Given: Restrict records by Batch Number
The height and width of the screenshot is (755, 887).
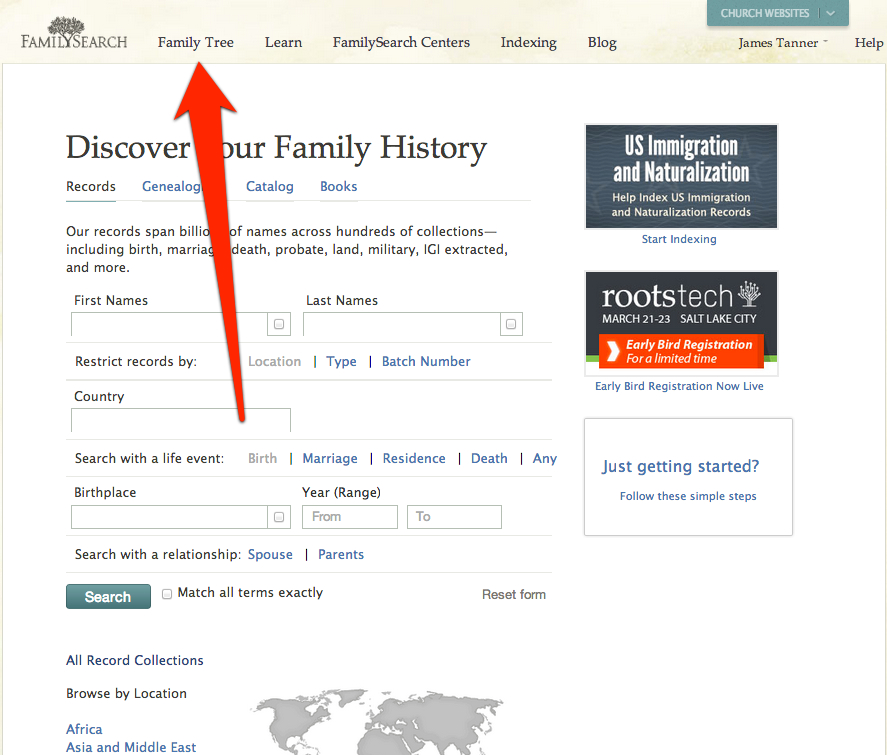Looking at the screenshot, I should [x=426, y=361].
